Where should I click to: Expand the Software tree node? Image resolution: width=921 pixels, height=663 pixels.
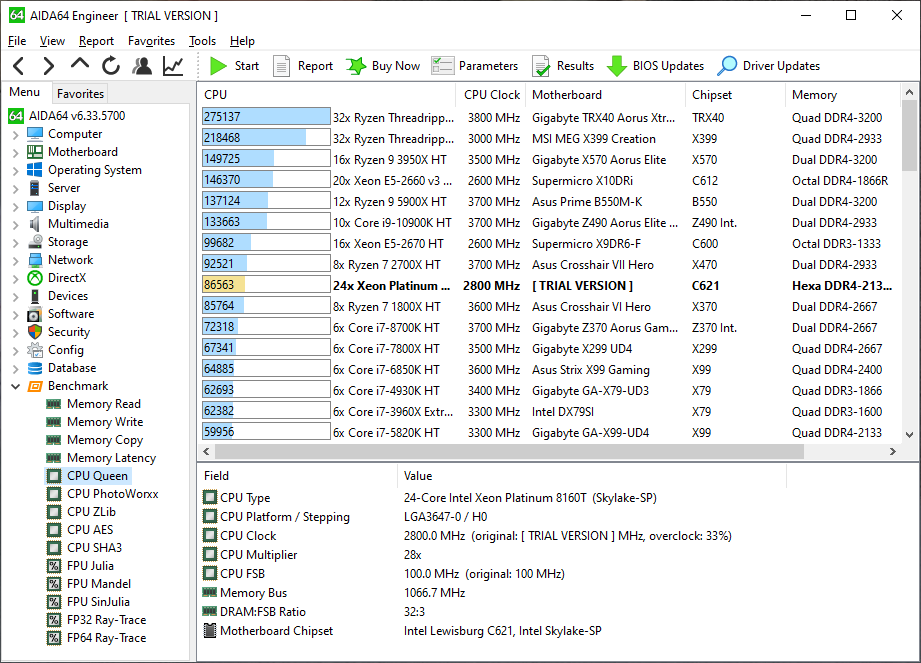click(x=16, y=314)
